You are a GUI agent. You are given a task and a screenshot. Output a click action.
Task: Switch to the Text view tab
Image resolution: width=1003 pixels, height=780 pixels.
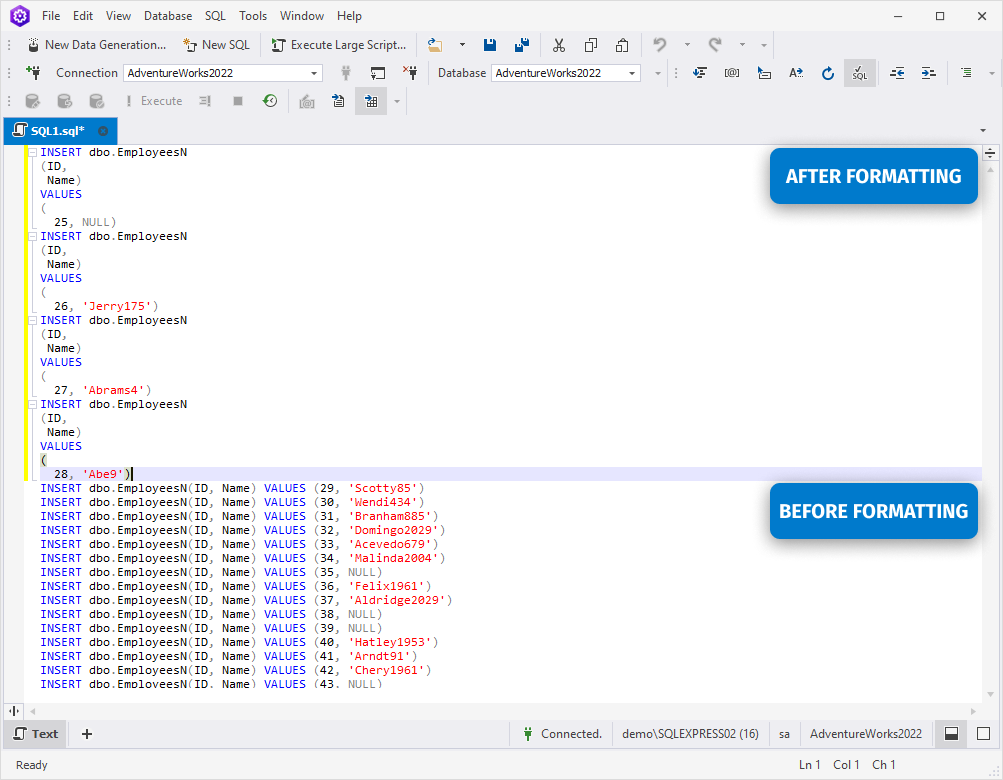coord(36,734)
